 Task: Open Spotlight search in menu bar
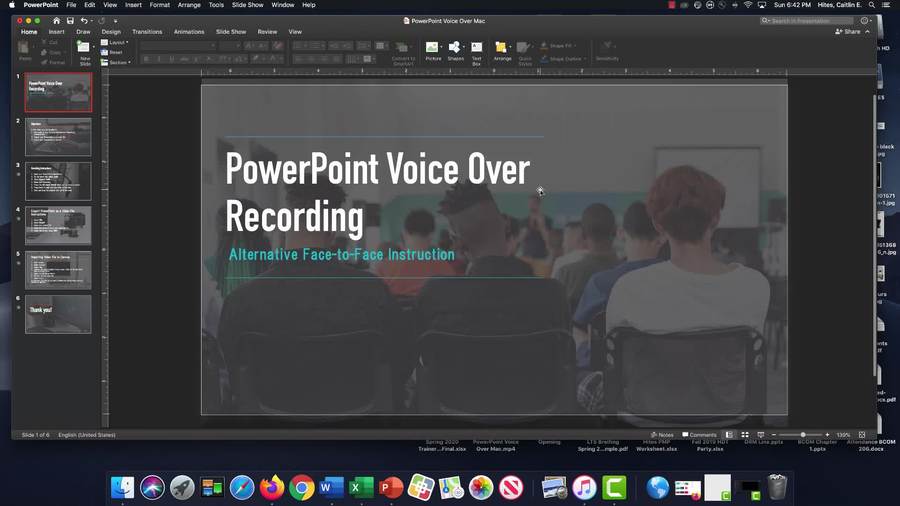coord(871,5)
